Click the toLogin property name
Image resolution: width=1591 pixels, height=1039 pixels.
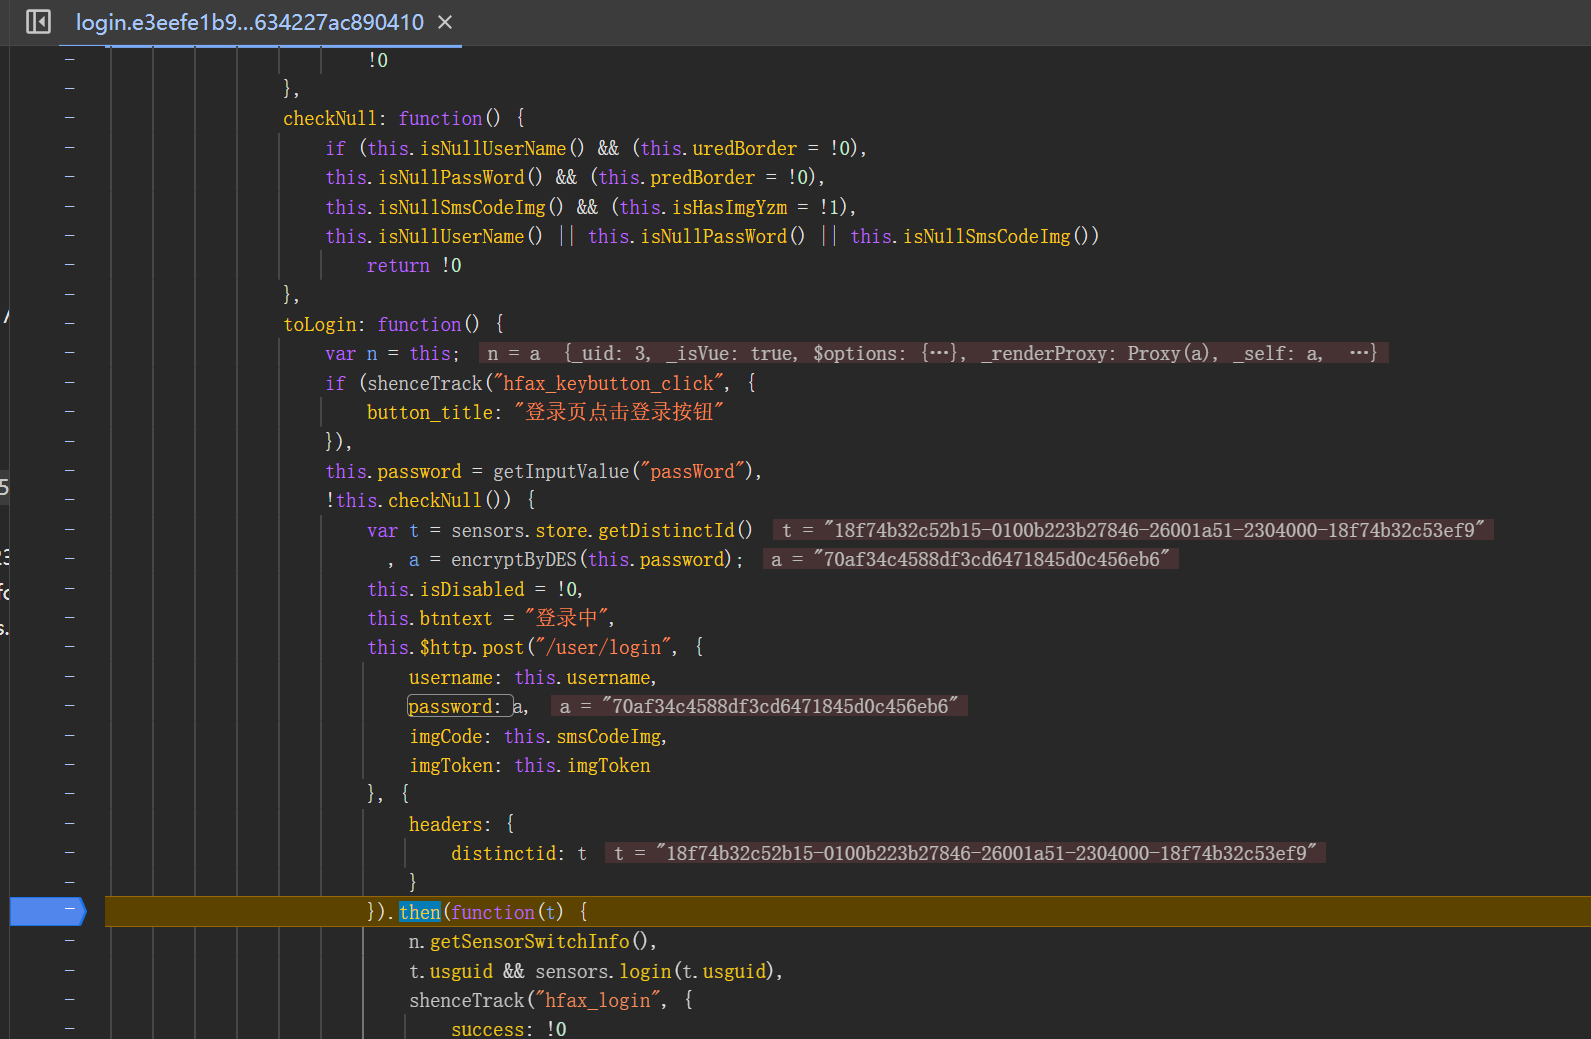(320, 324)
